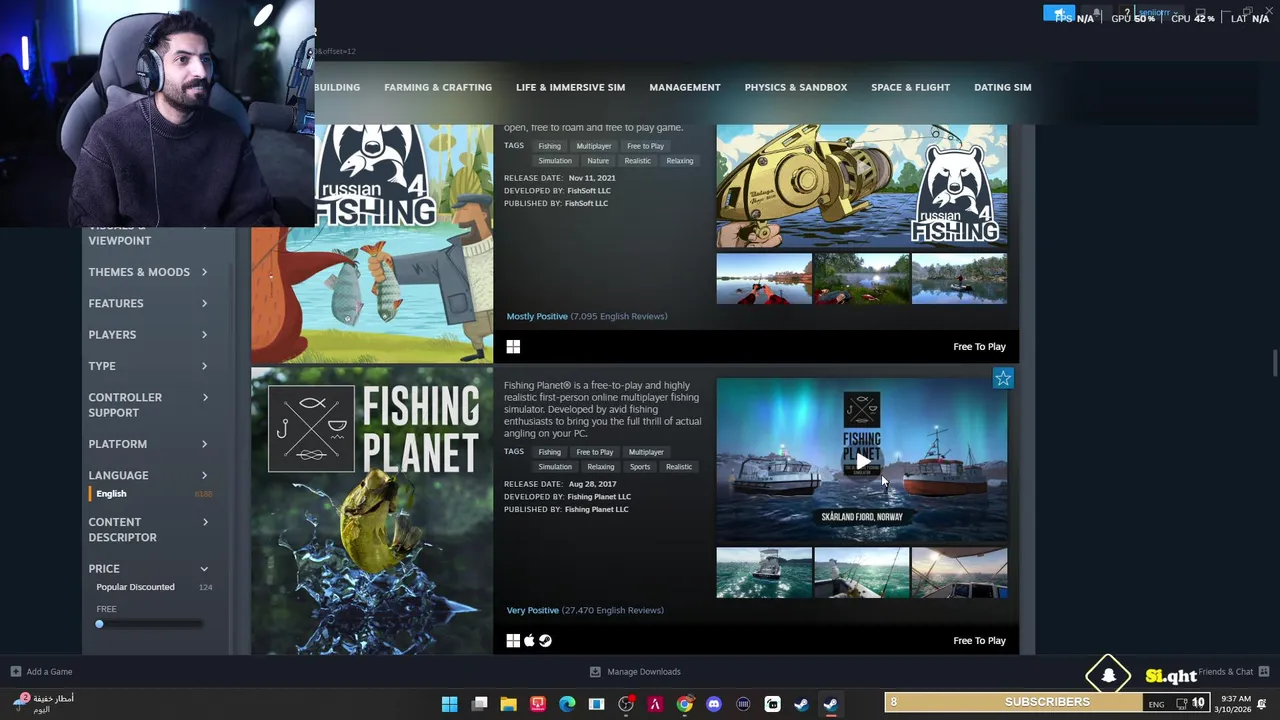The width and height of the screenshot is (1280, 720).
Task: Expand the Players filter section
Action: [148, 335]
